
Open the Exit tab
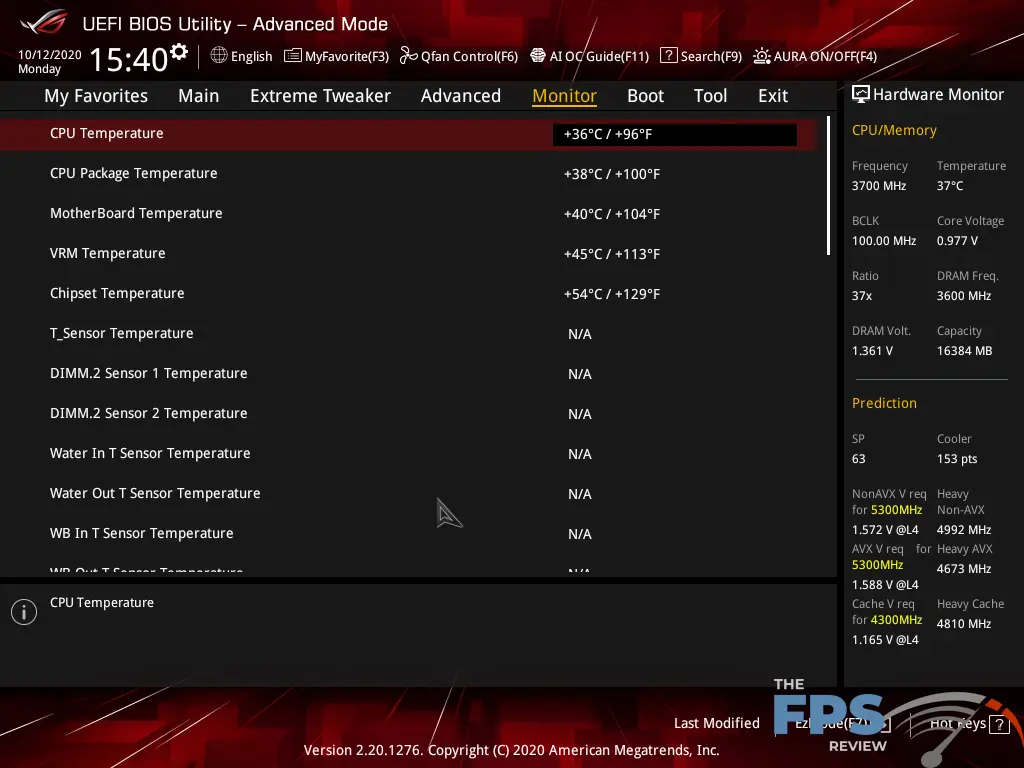pyautogui.click(x=773, y=96)
